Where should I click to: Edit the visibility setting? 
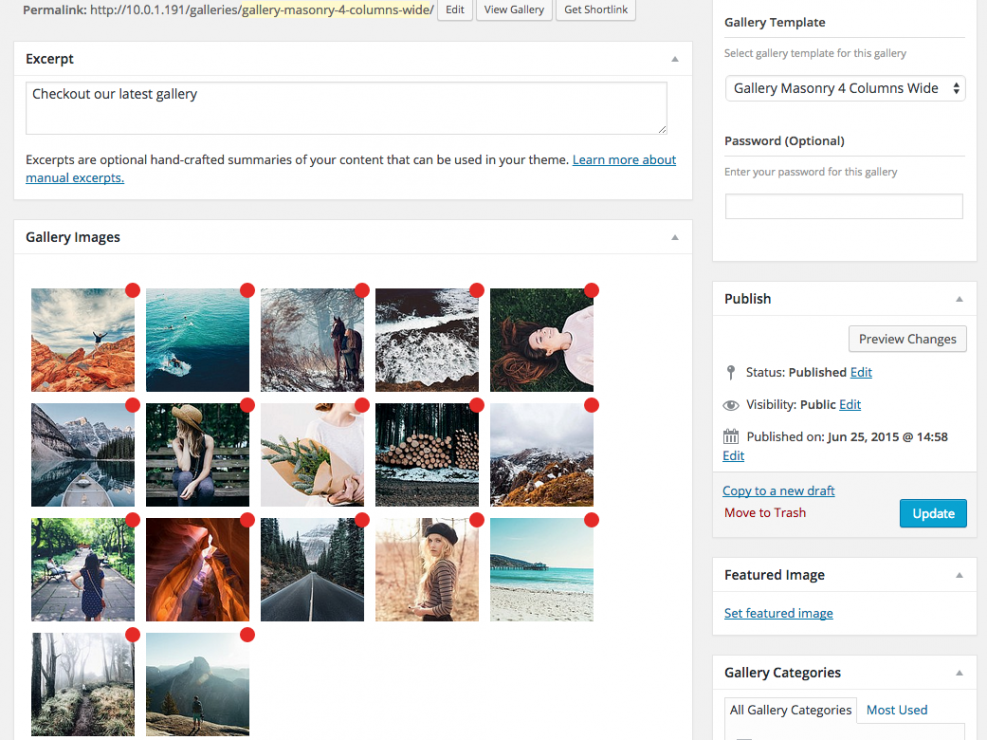tap(850, 405)
